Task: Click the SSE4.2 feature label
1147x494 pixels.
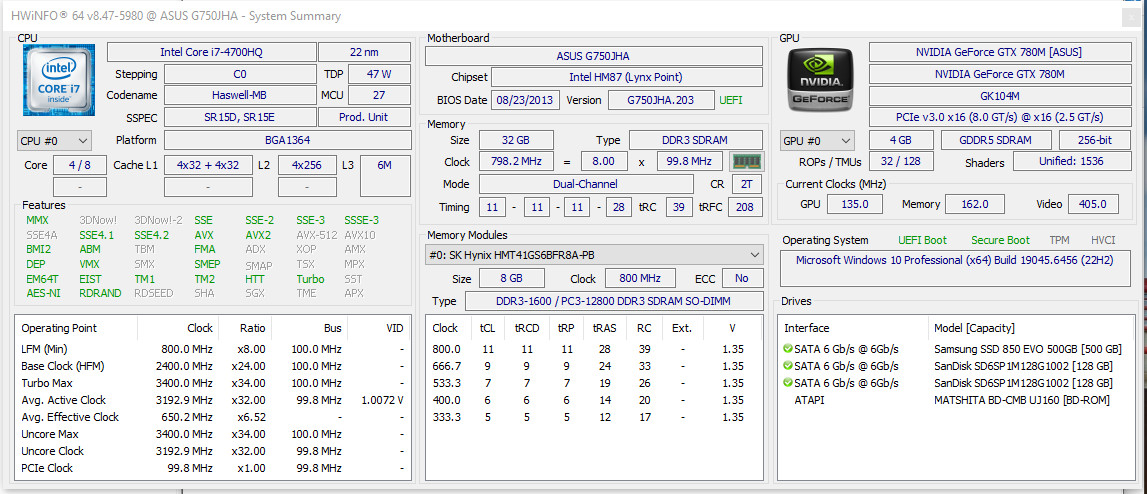Action: click(151, 235)
